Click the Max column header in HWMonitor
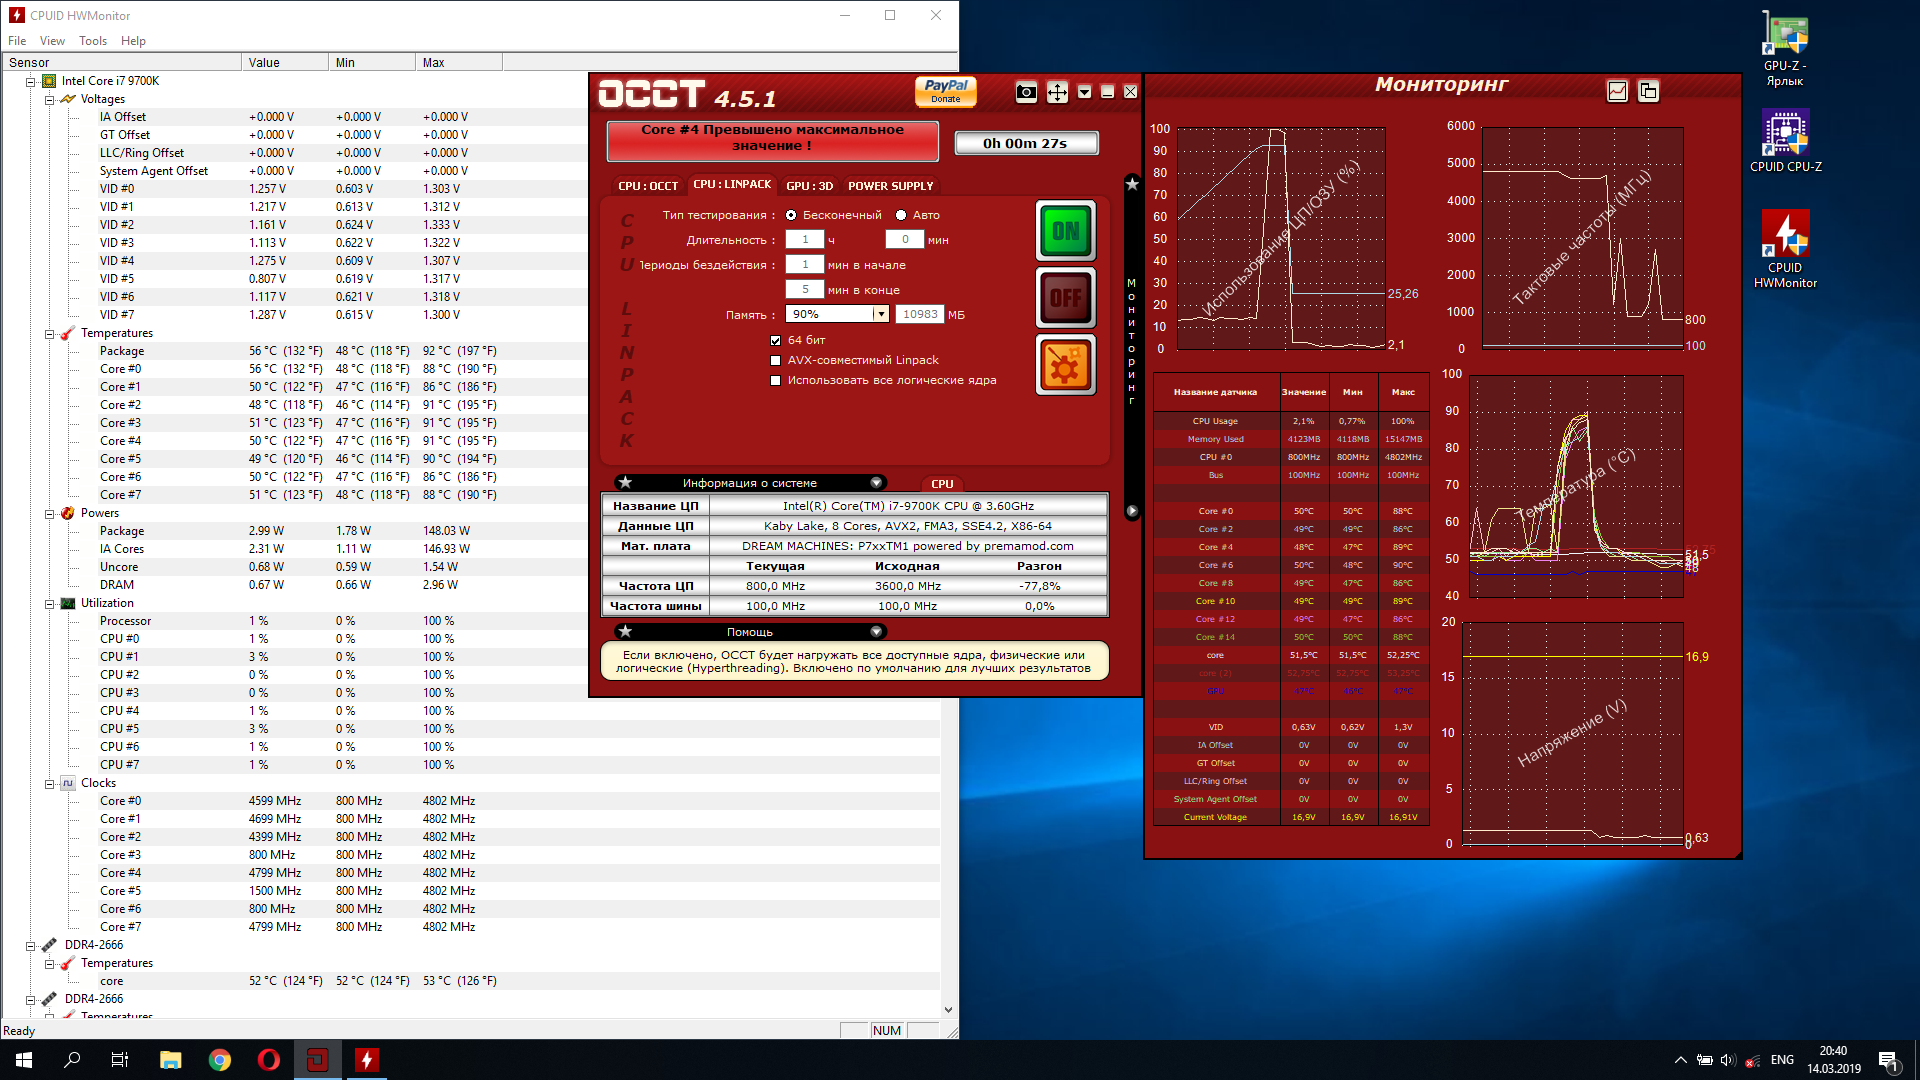1920x1080 pixels. tap(458, 62)
